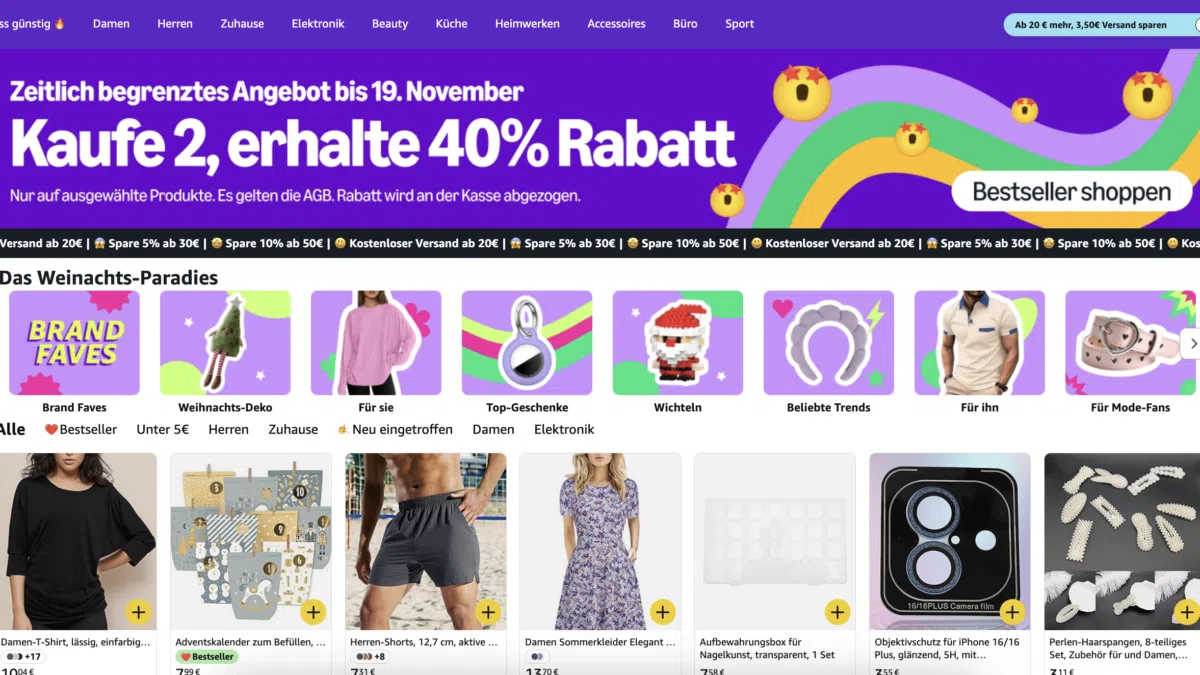1200x675 pixels.
Task: Open the Top-Geschenke category tile
Action: point(527,352)
